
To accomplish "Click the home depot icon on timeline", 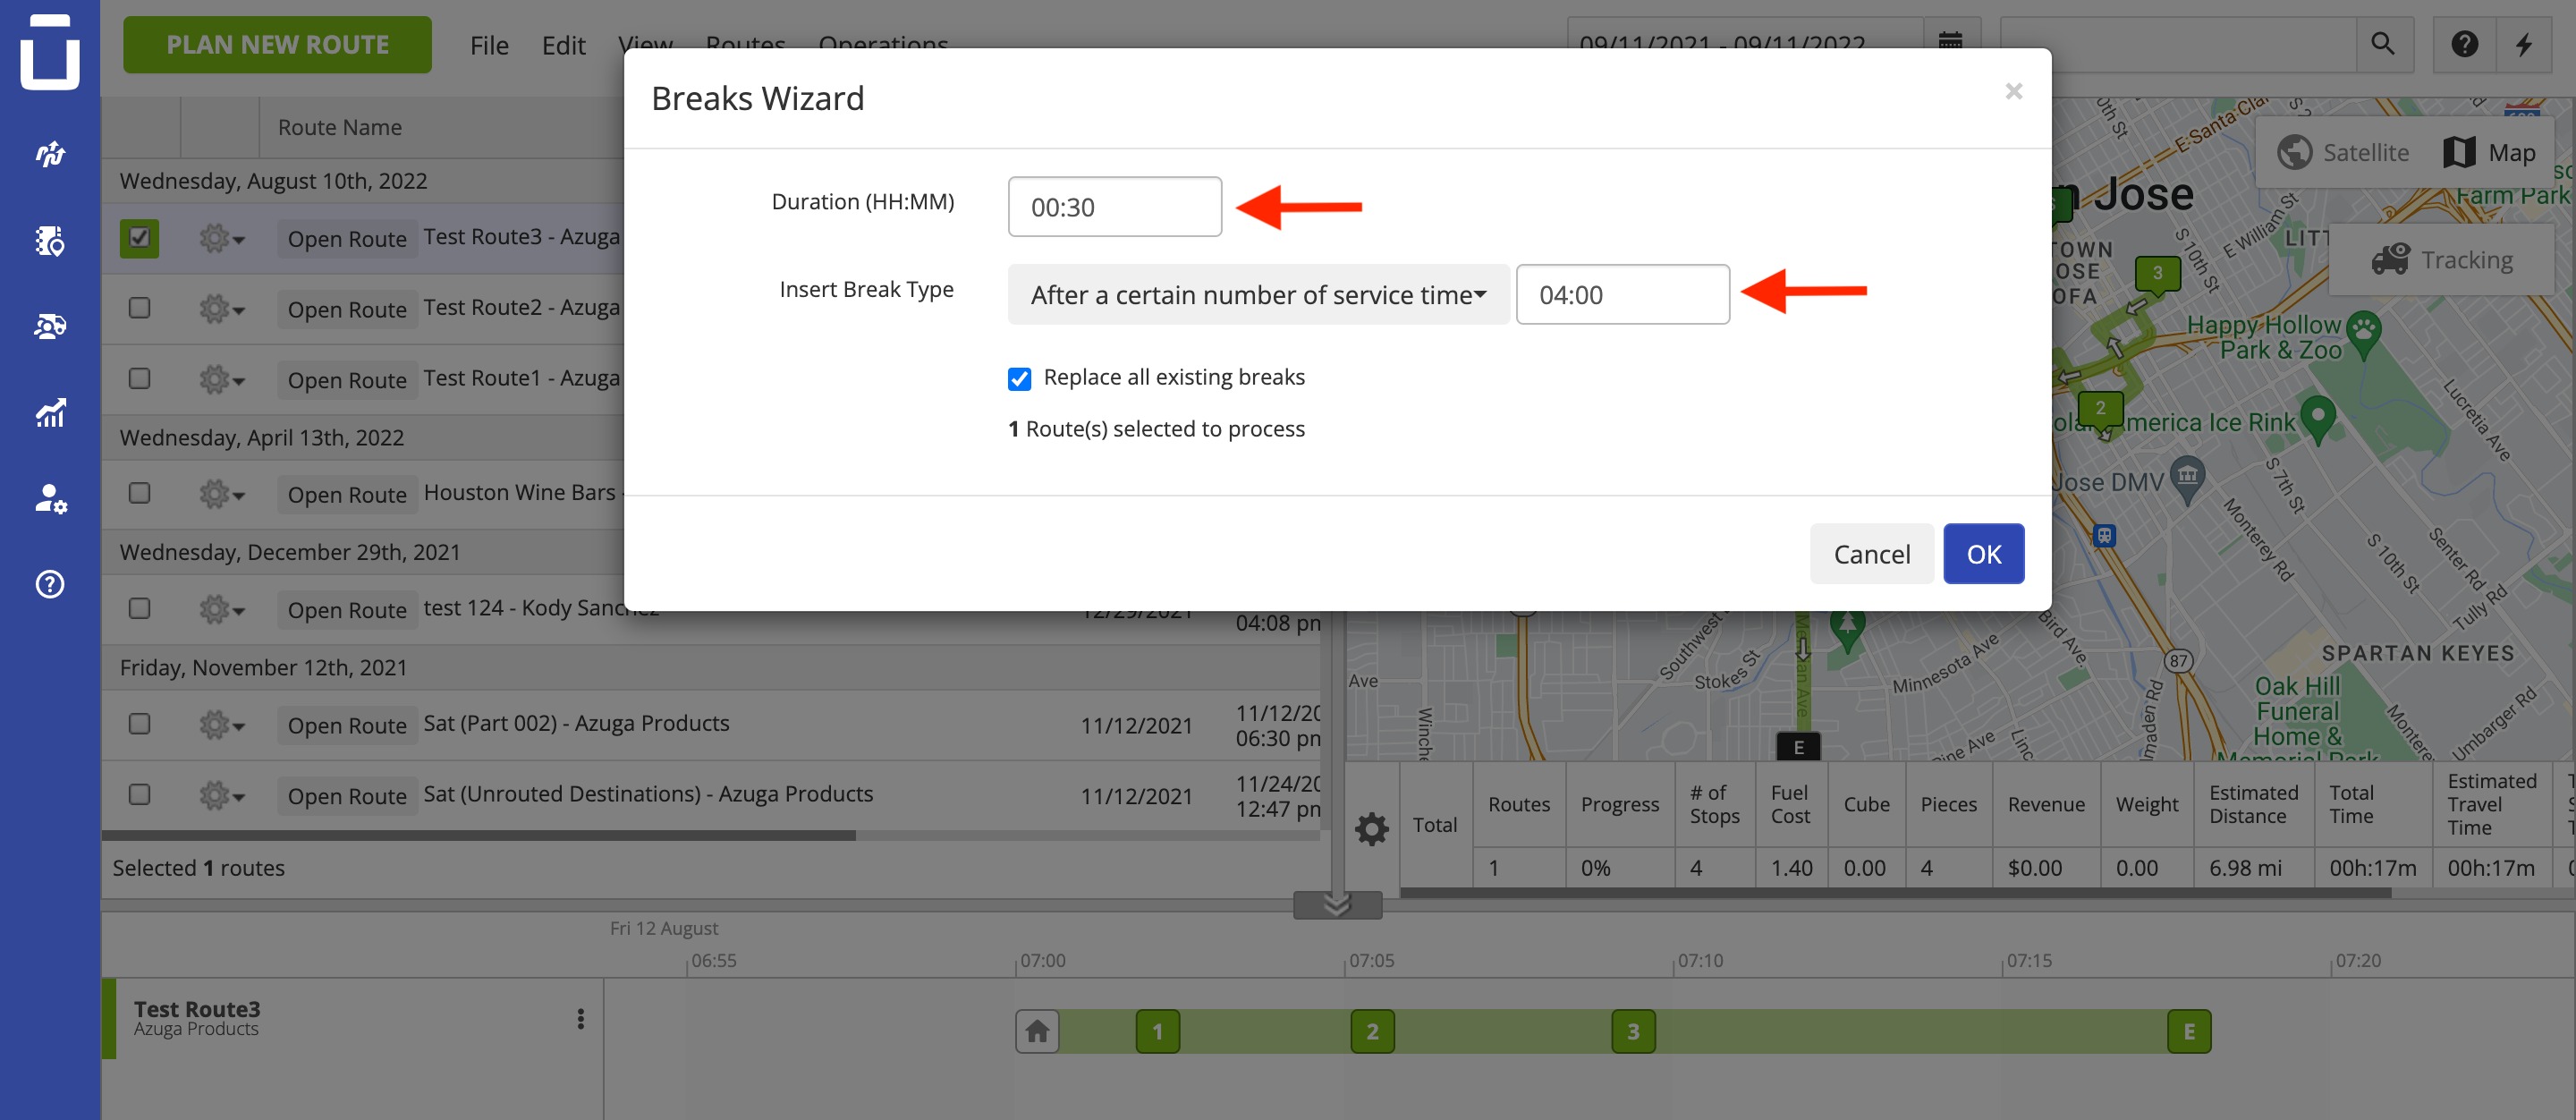I will coord(1037,1031).
